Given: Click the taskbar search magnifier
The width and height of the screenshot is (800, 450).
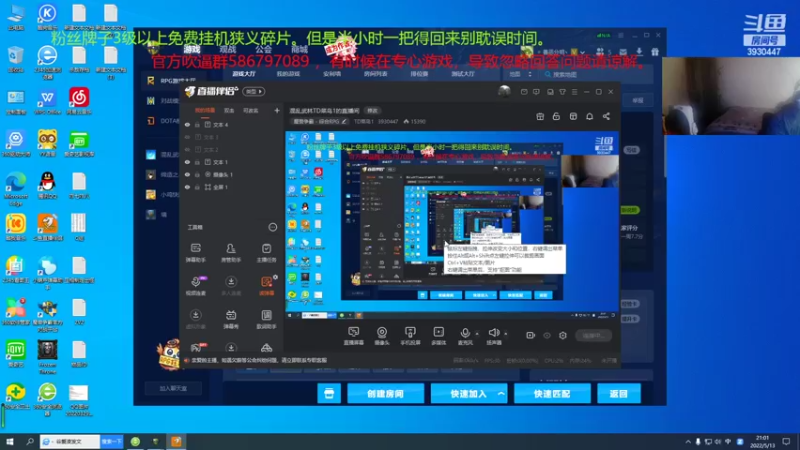Looking at the screenshot, I should (x=30, y=441).
